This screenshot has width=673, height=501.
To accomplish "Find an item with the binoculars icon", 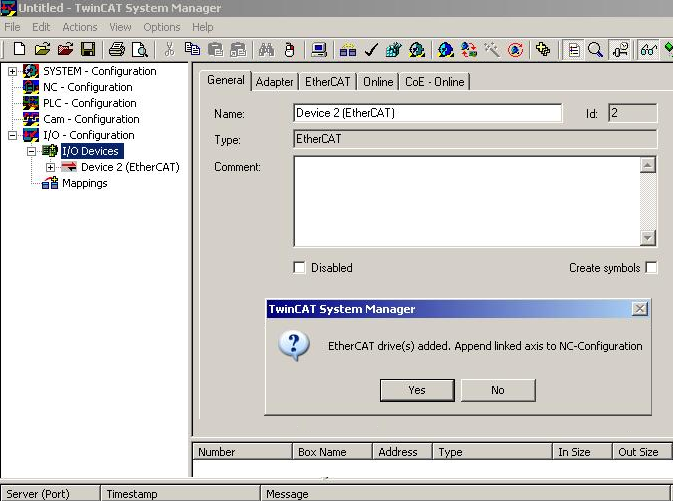I will (x=267, y=50).
